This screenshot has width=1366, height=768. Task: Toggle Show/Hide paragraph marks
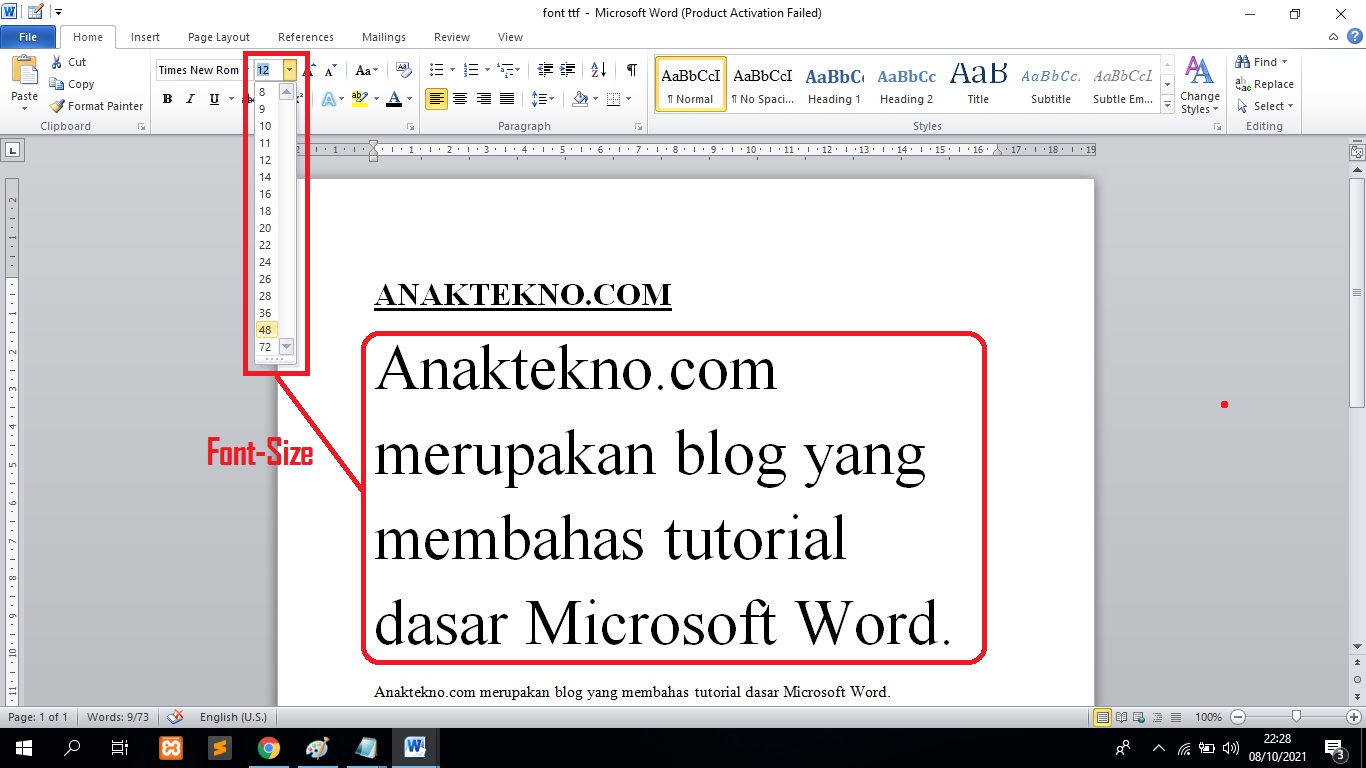632,70
